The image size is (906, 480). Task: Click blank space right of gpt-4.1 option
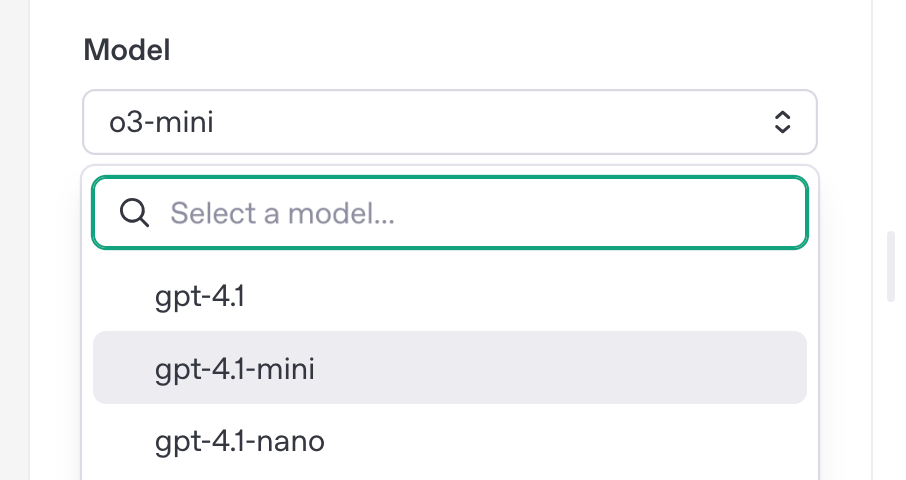pos(520,296)
